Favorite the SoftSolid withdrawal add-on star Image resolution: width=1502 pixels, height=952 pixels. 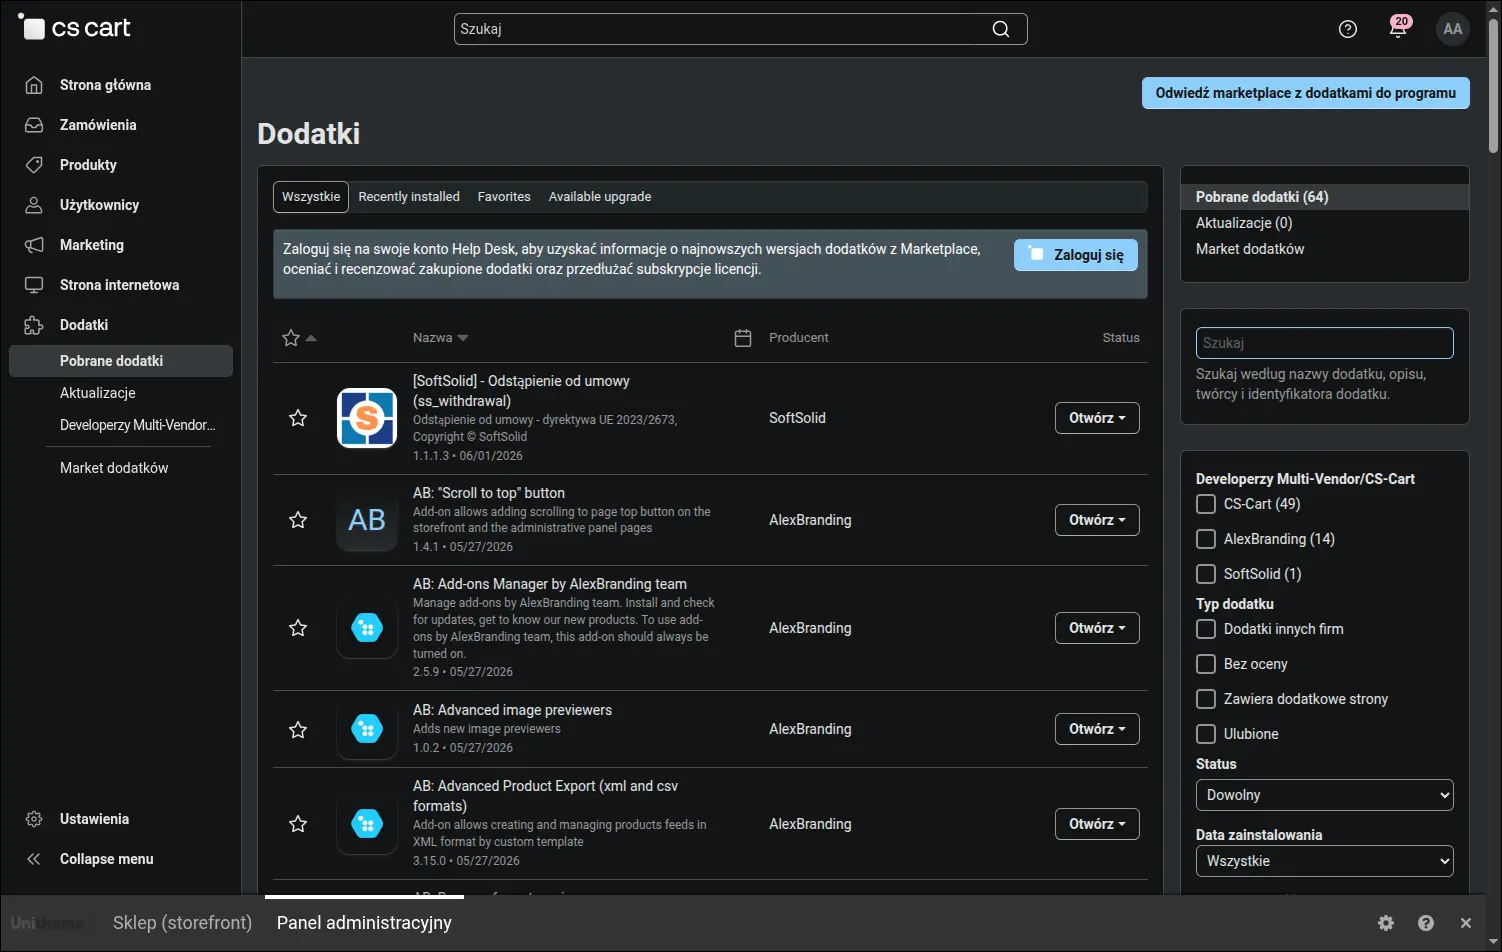[298, 418]
